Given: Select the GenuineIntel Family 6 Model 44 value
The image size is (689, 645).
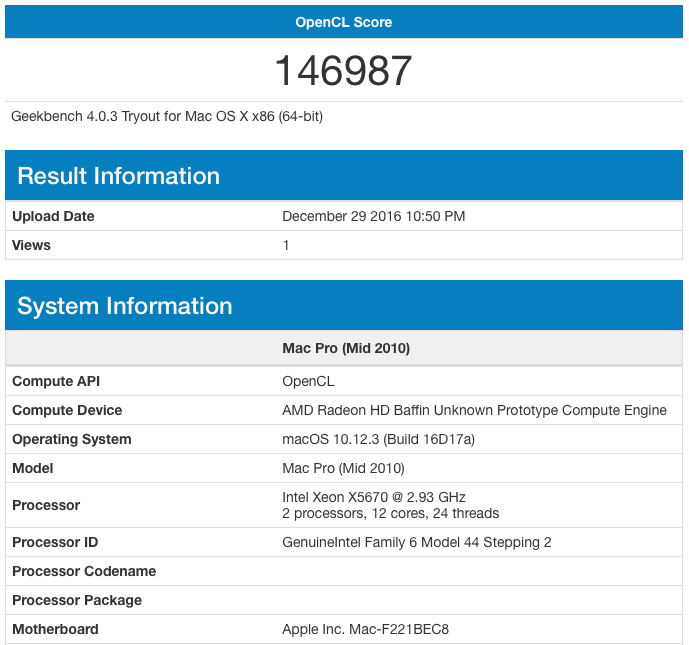Looking at the screenshot, I should click(x=417, y=543).
